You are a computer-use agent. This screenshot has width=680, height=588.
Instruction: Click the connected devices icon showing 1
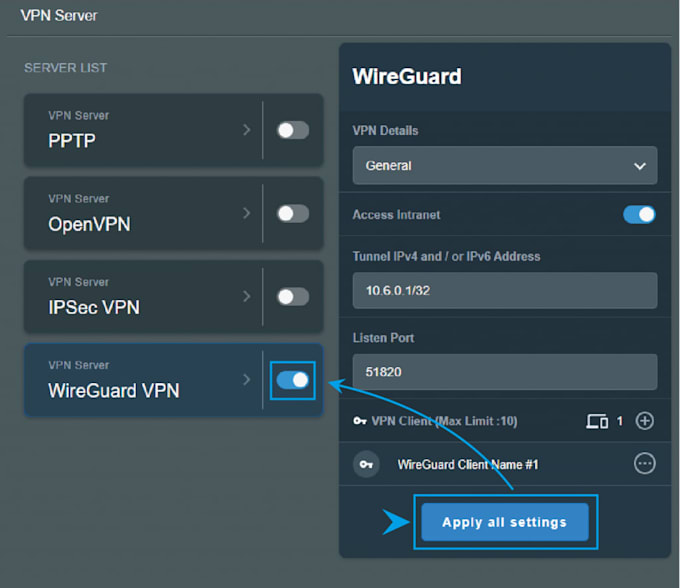click(x=597, y=421)
